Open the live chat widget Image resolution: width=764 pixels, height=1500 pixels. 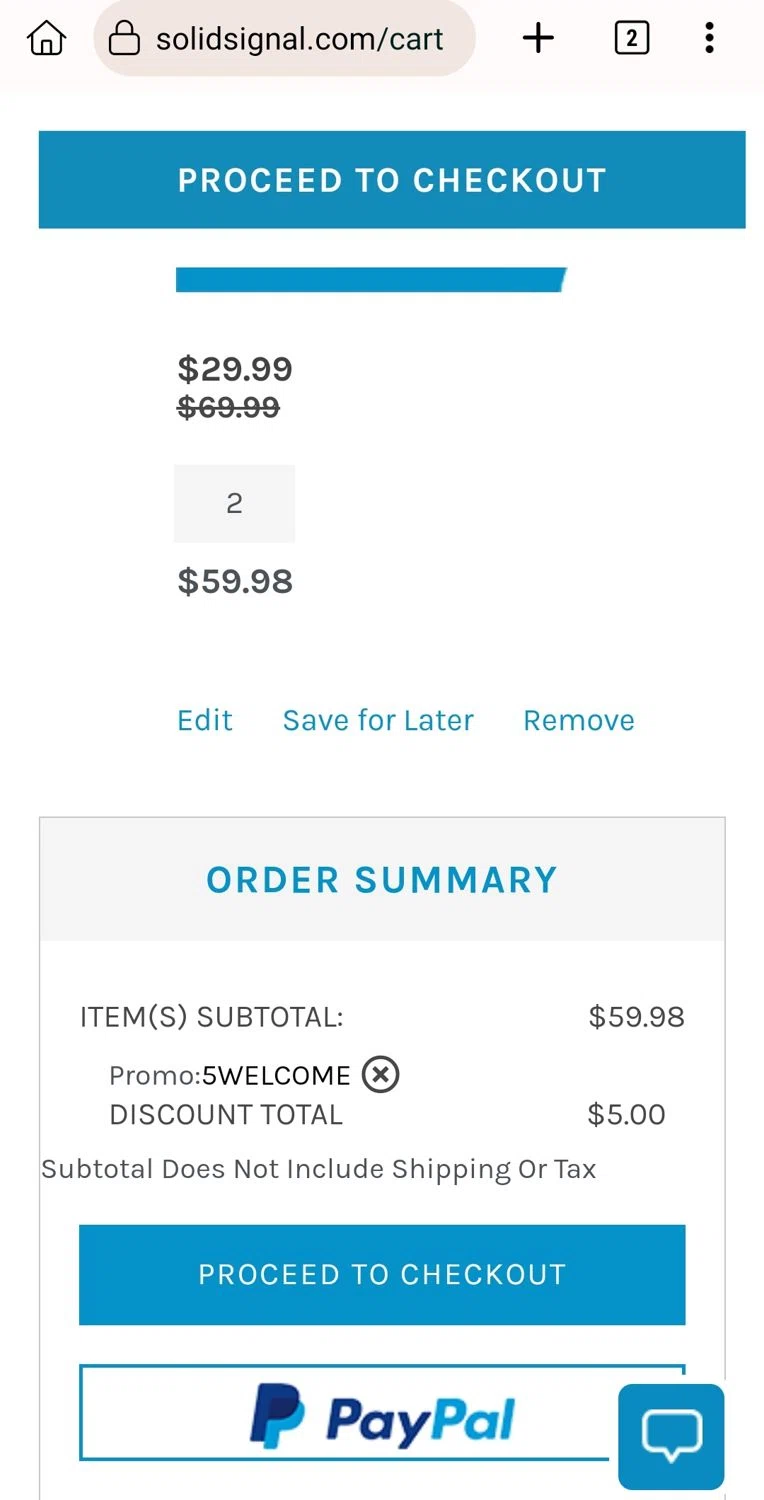point(671,1436)
